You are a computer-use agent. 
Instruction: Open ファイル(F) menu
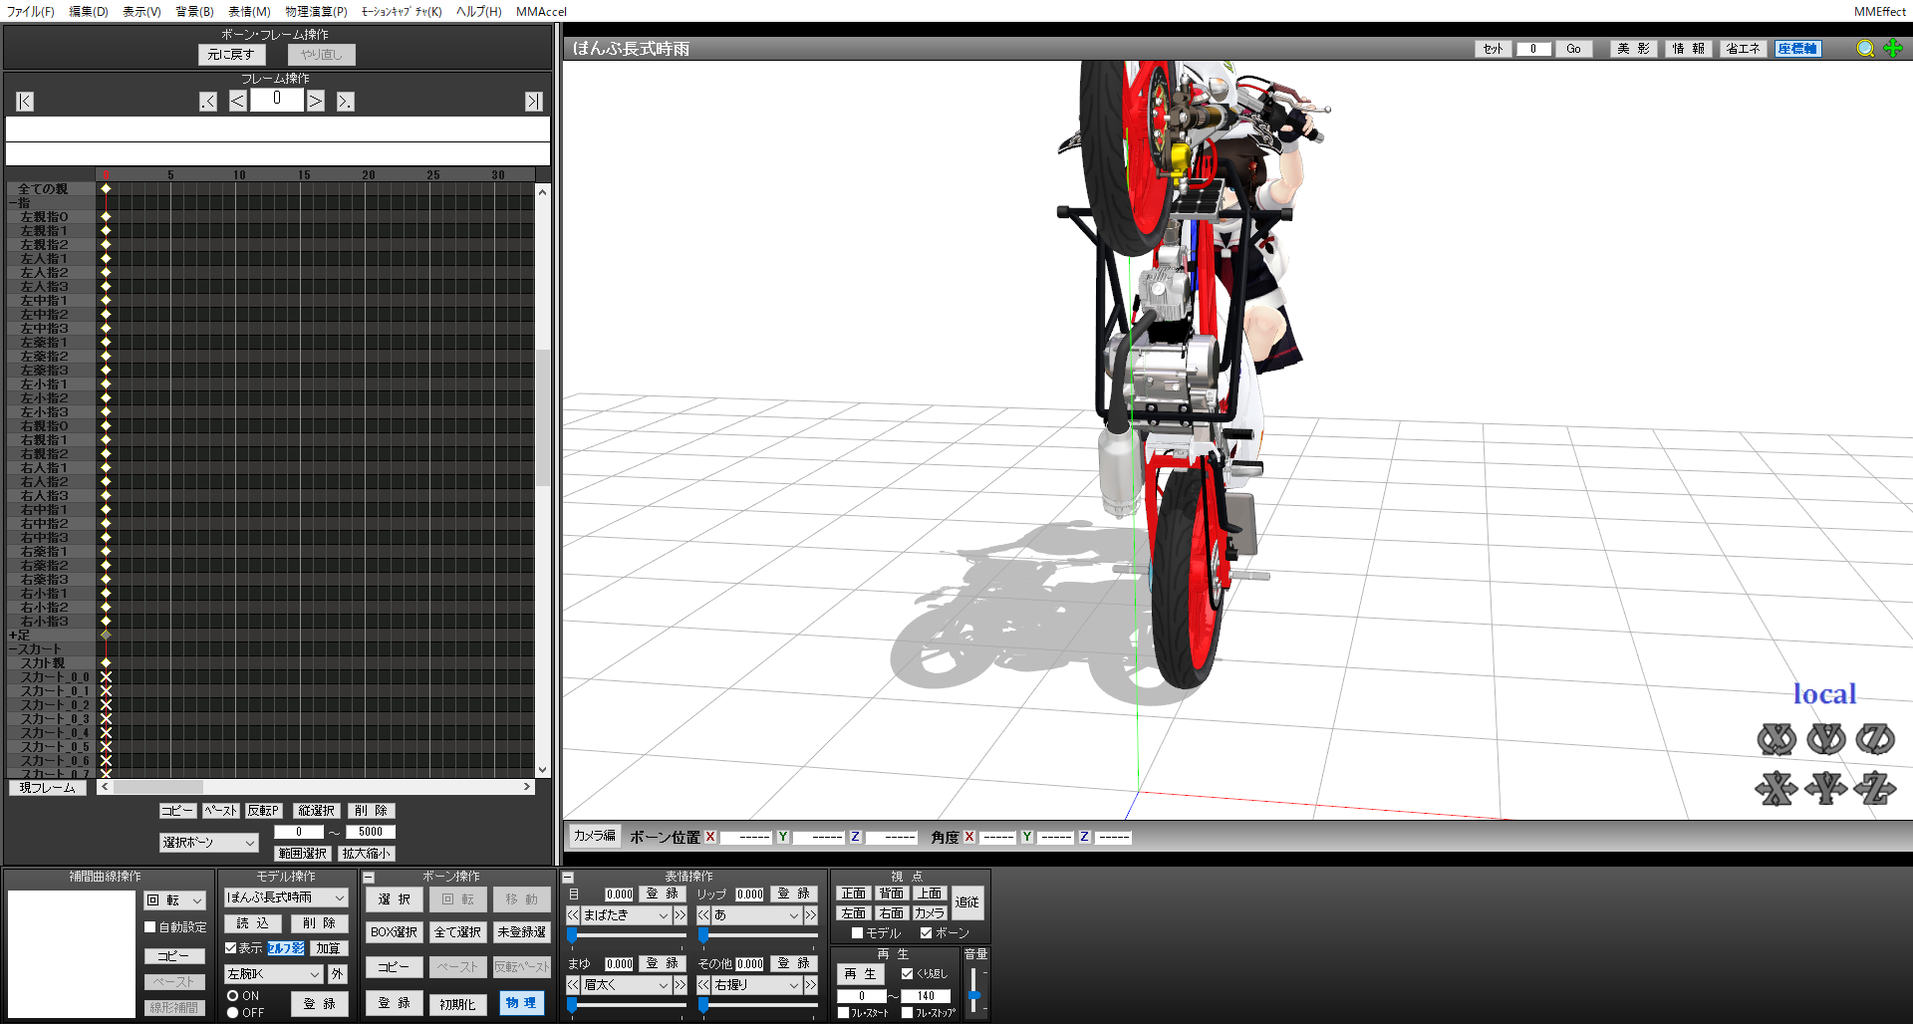pyautogui.click(x=30, y=11)
